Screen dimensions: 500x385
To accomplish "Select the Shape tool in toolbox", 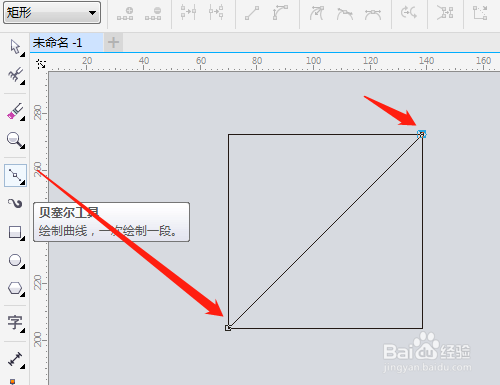I will click(x=15, y=75).
